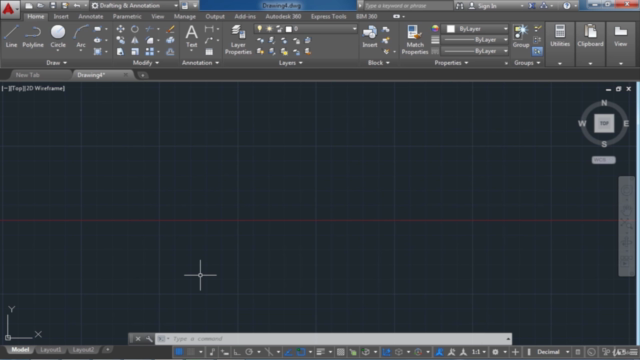
Task: Click the WCS button below ViewCube
Action: coord(604,160)
